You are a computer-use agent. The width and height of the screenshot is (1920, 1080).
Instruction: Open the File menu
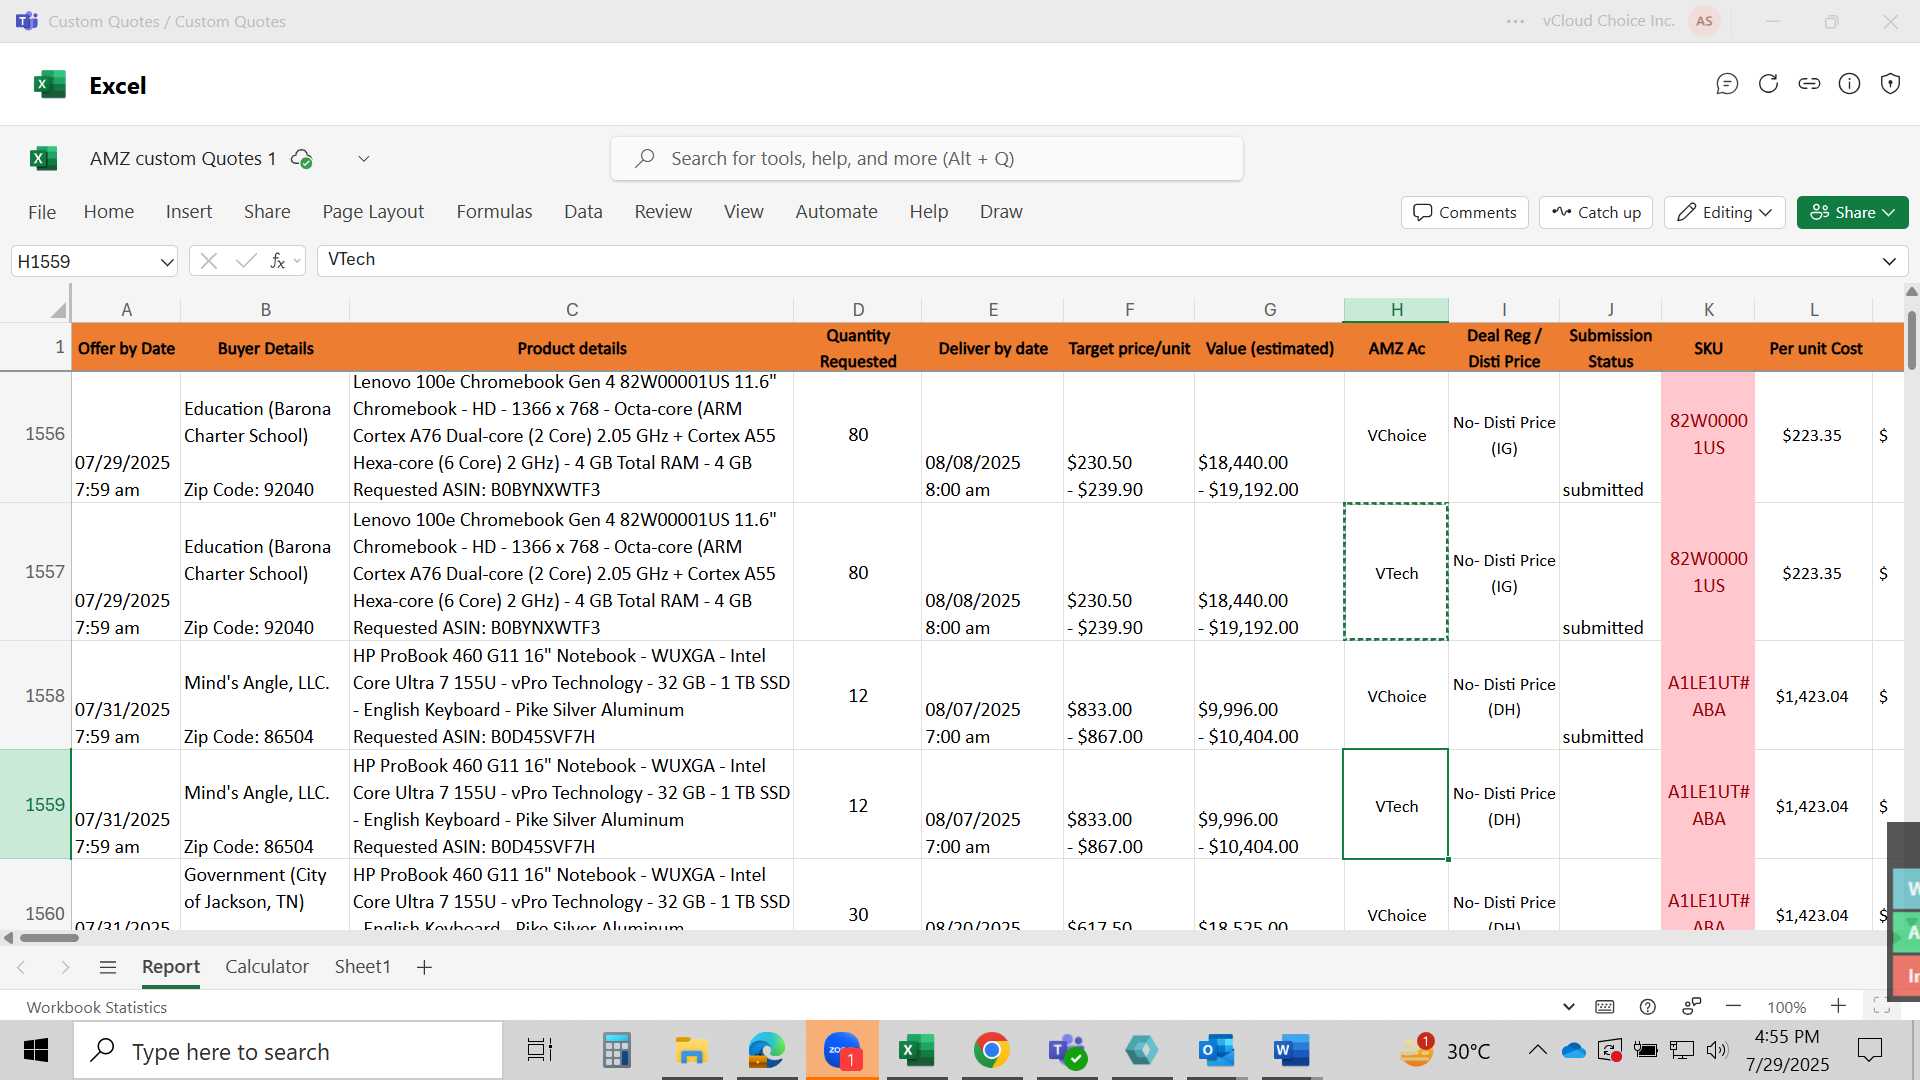42,212
